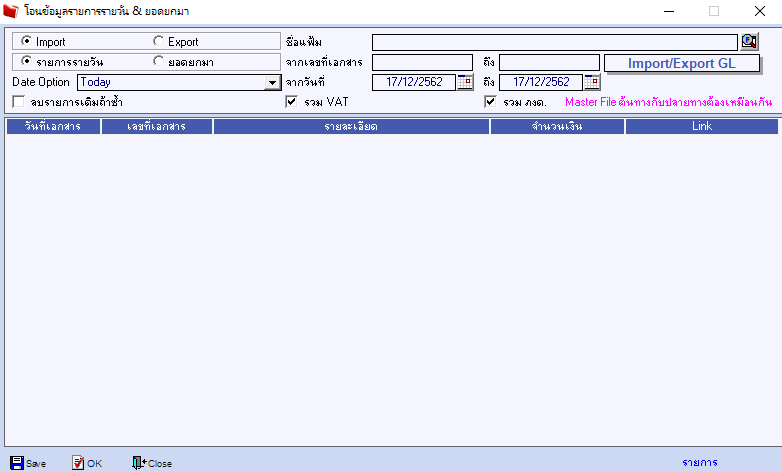The image size is (782, 472).
Task: Toggle the รวม ภงด. checkbox
Action: [490, 102]
